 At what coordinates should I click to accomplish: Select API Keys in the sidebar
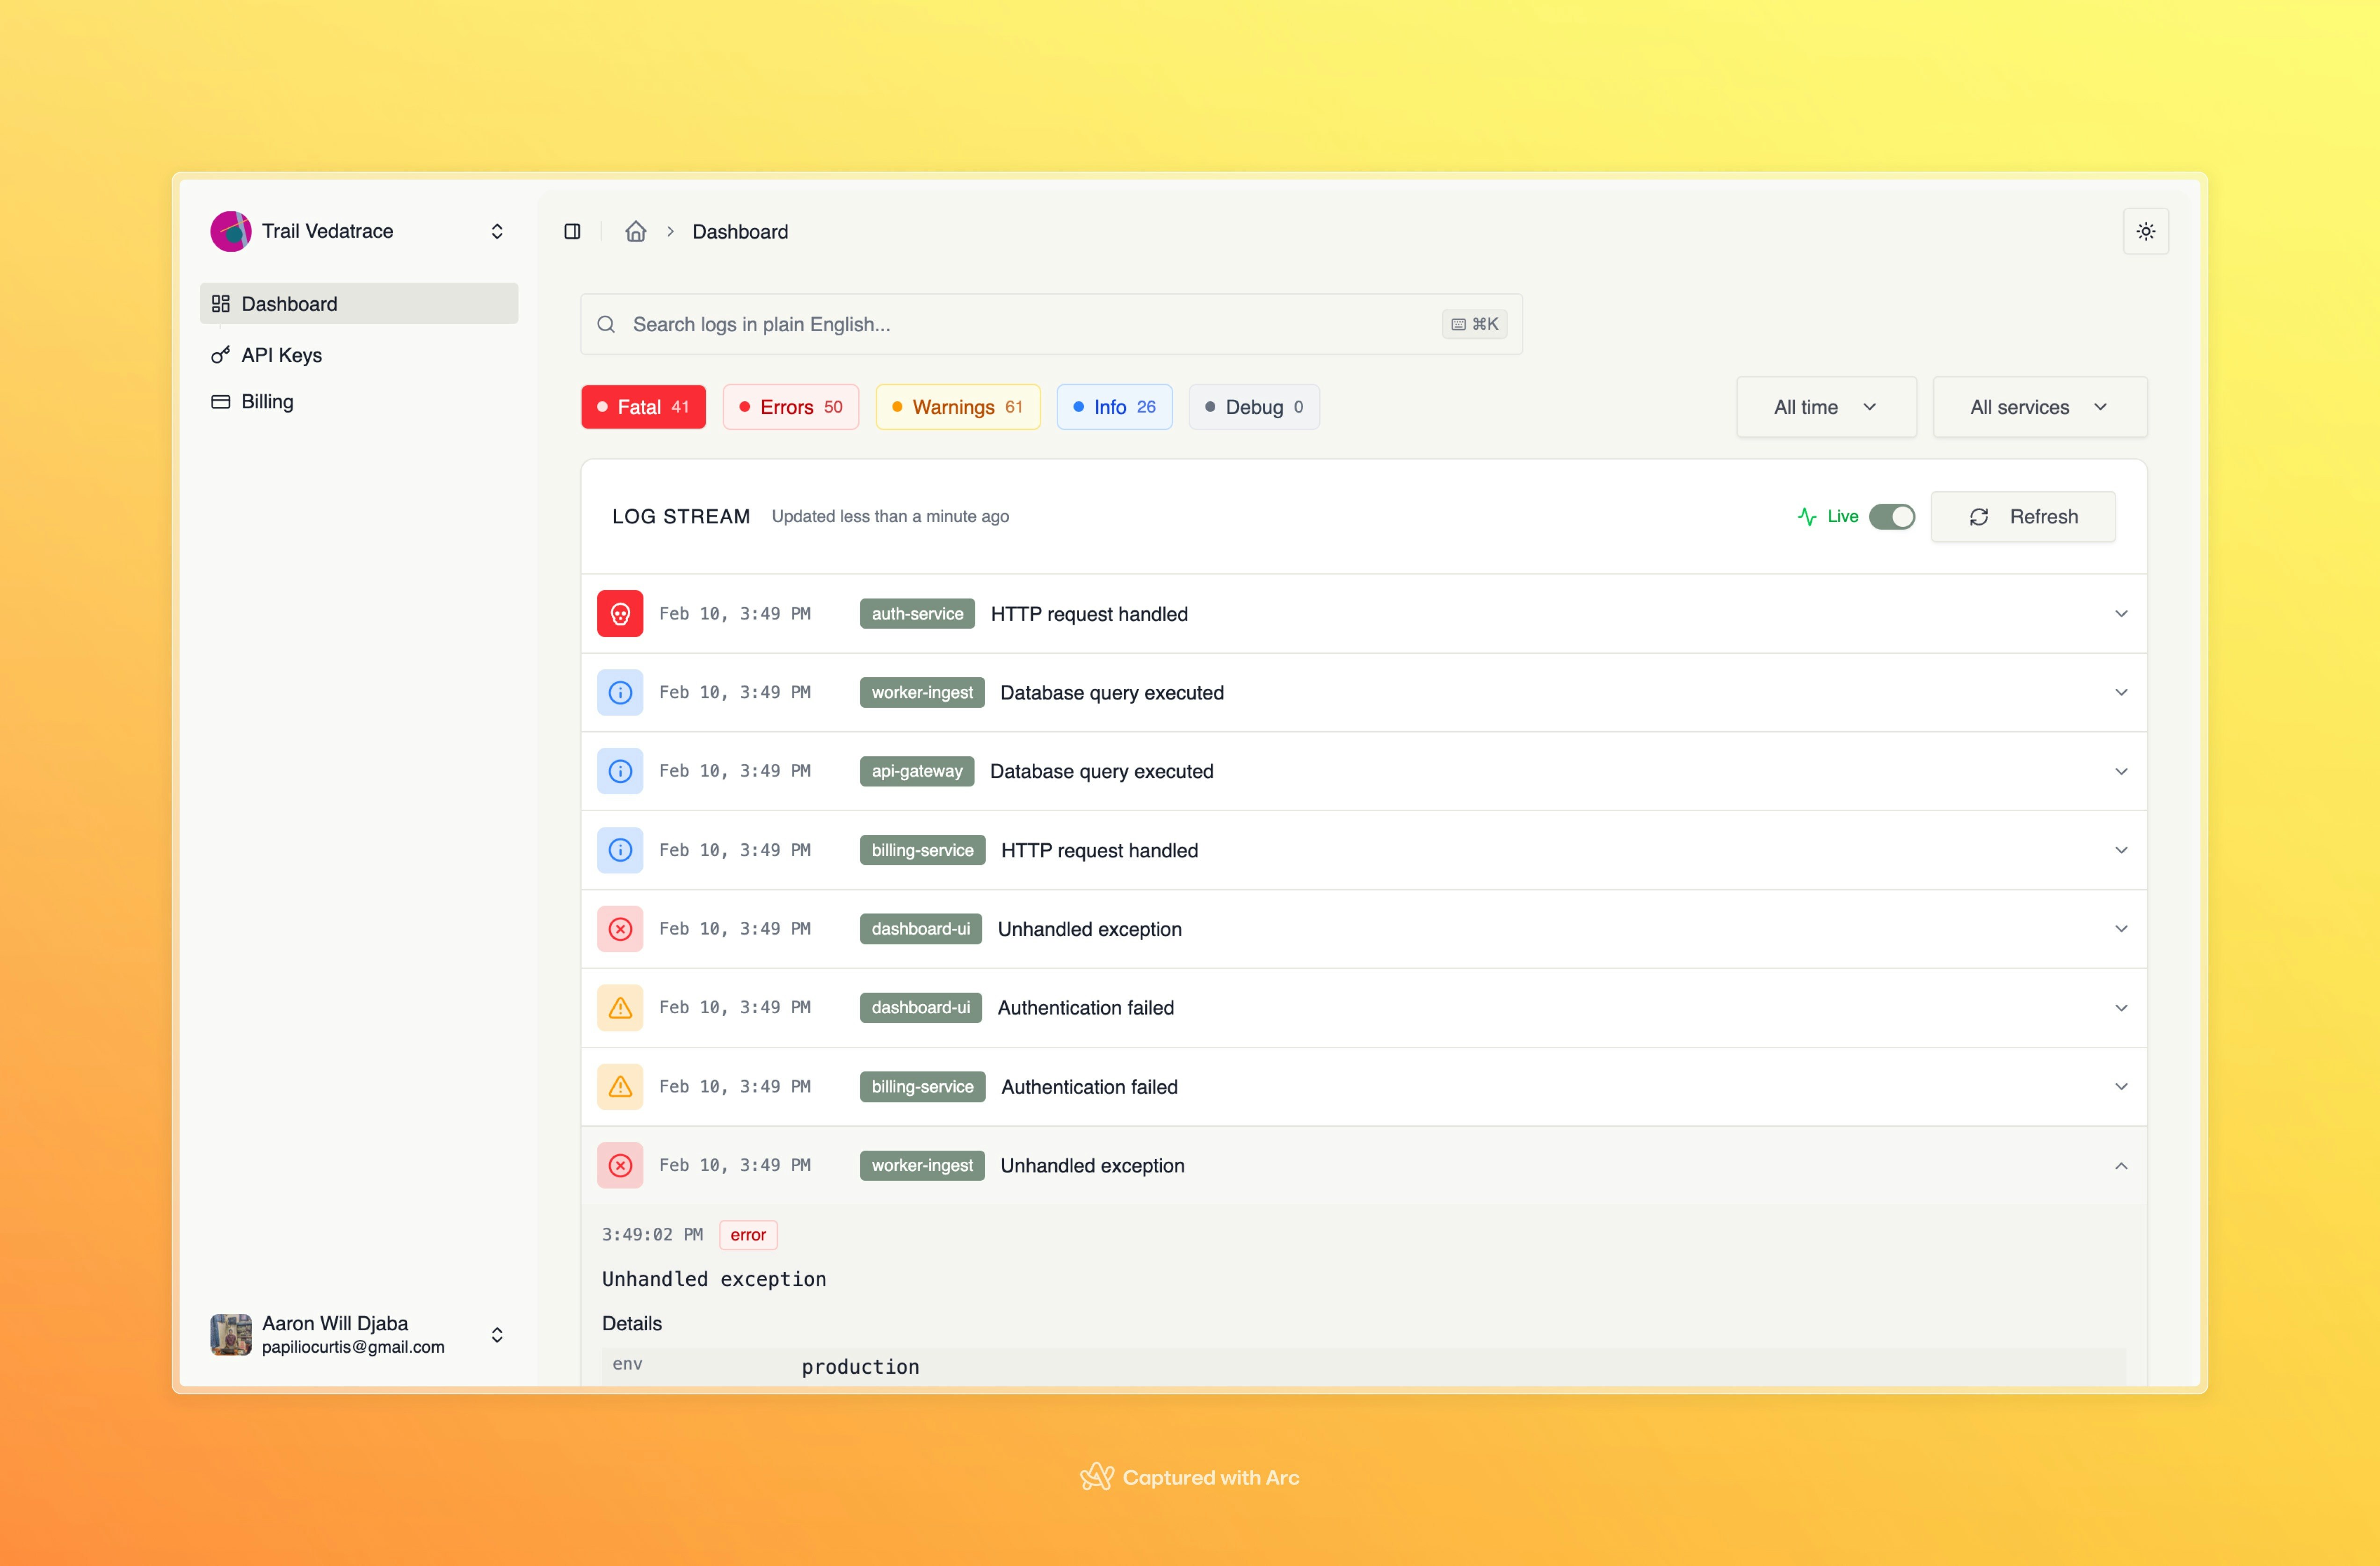click(281, 354)
